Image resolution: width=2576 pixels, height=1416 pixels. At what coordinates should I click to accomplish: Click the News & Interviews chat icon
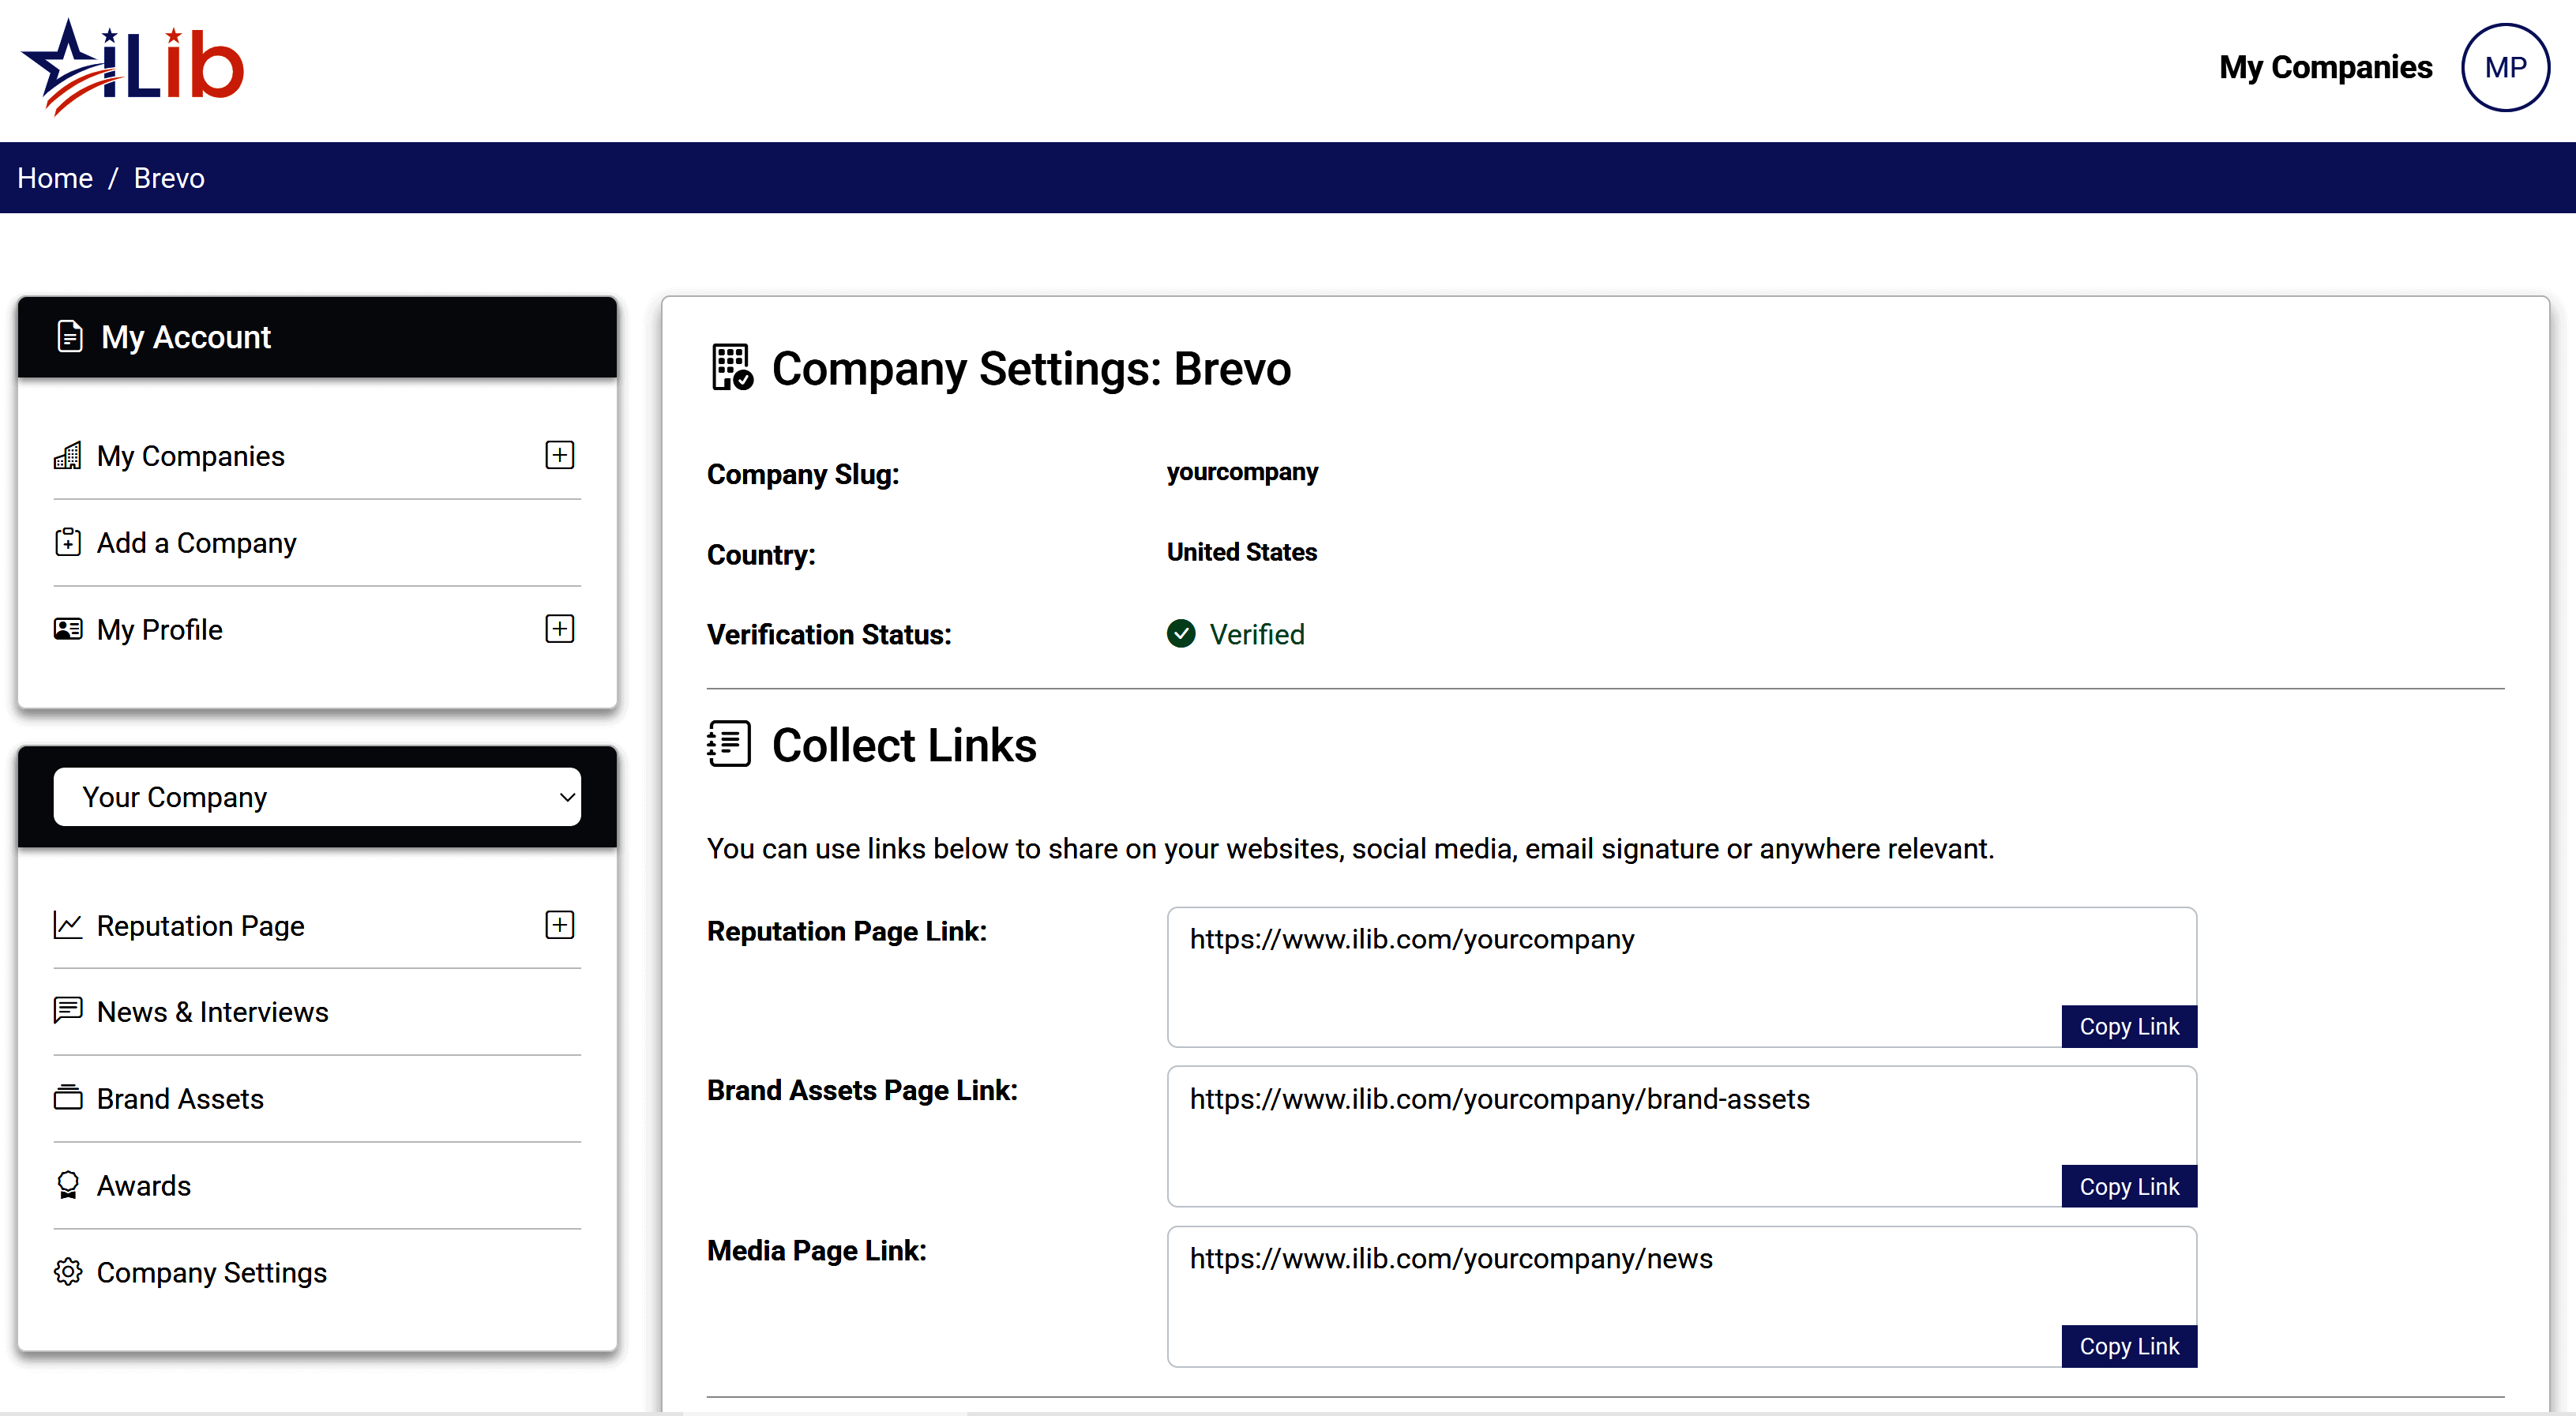[x=68, y=1011]
